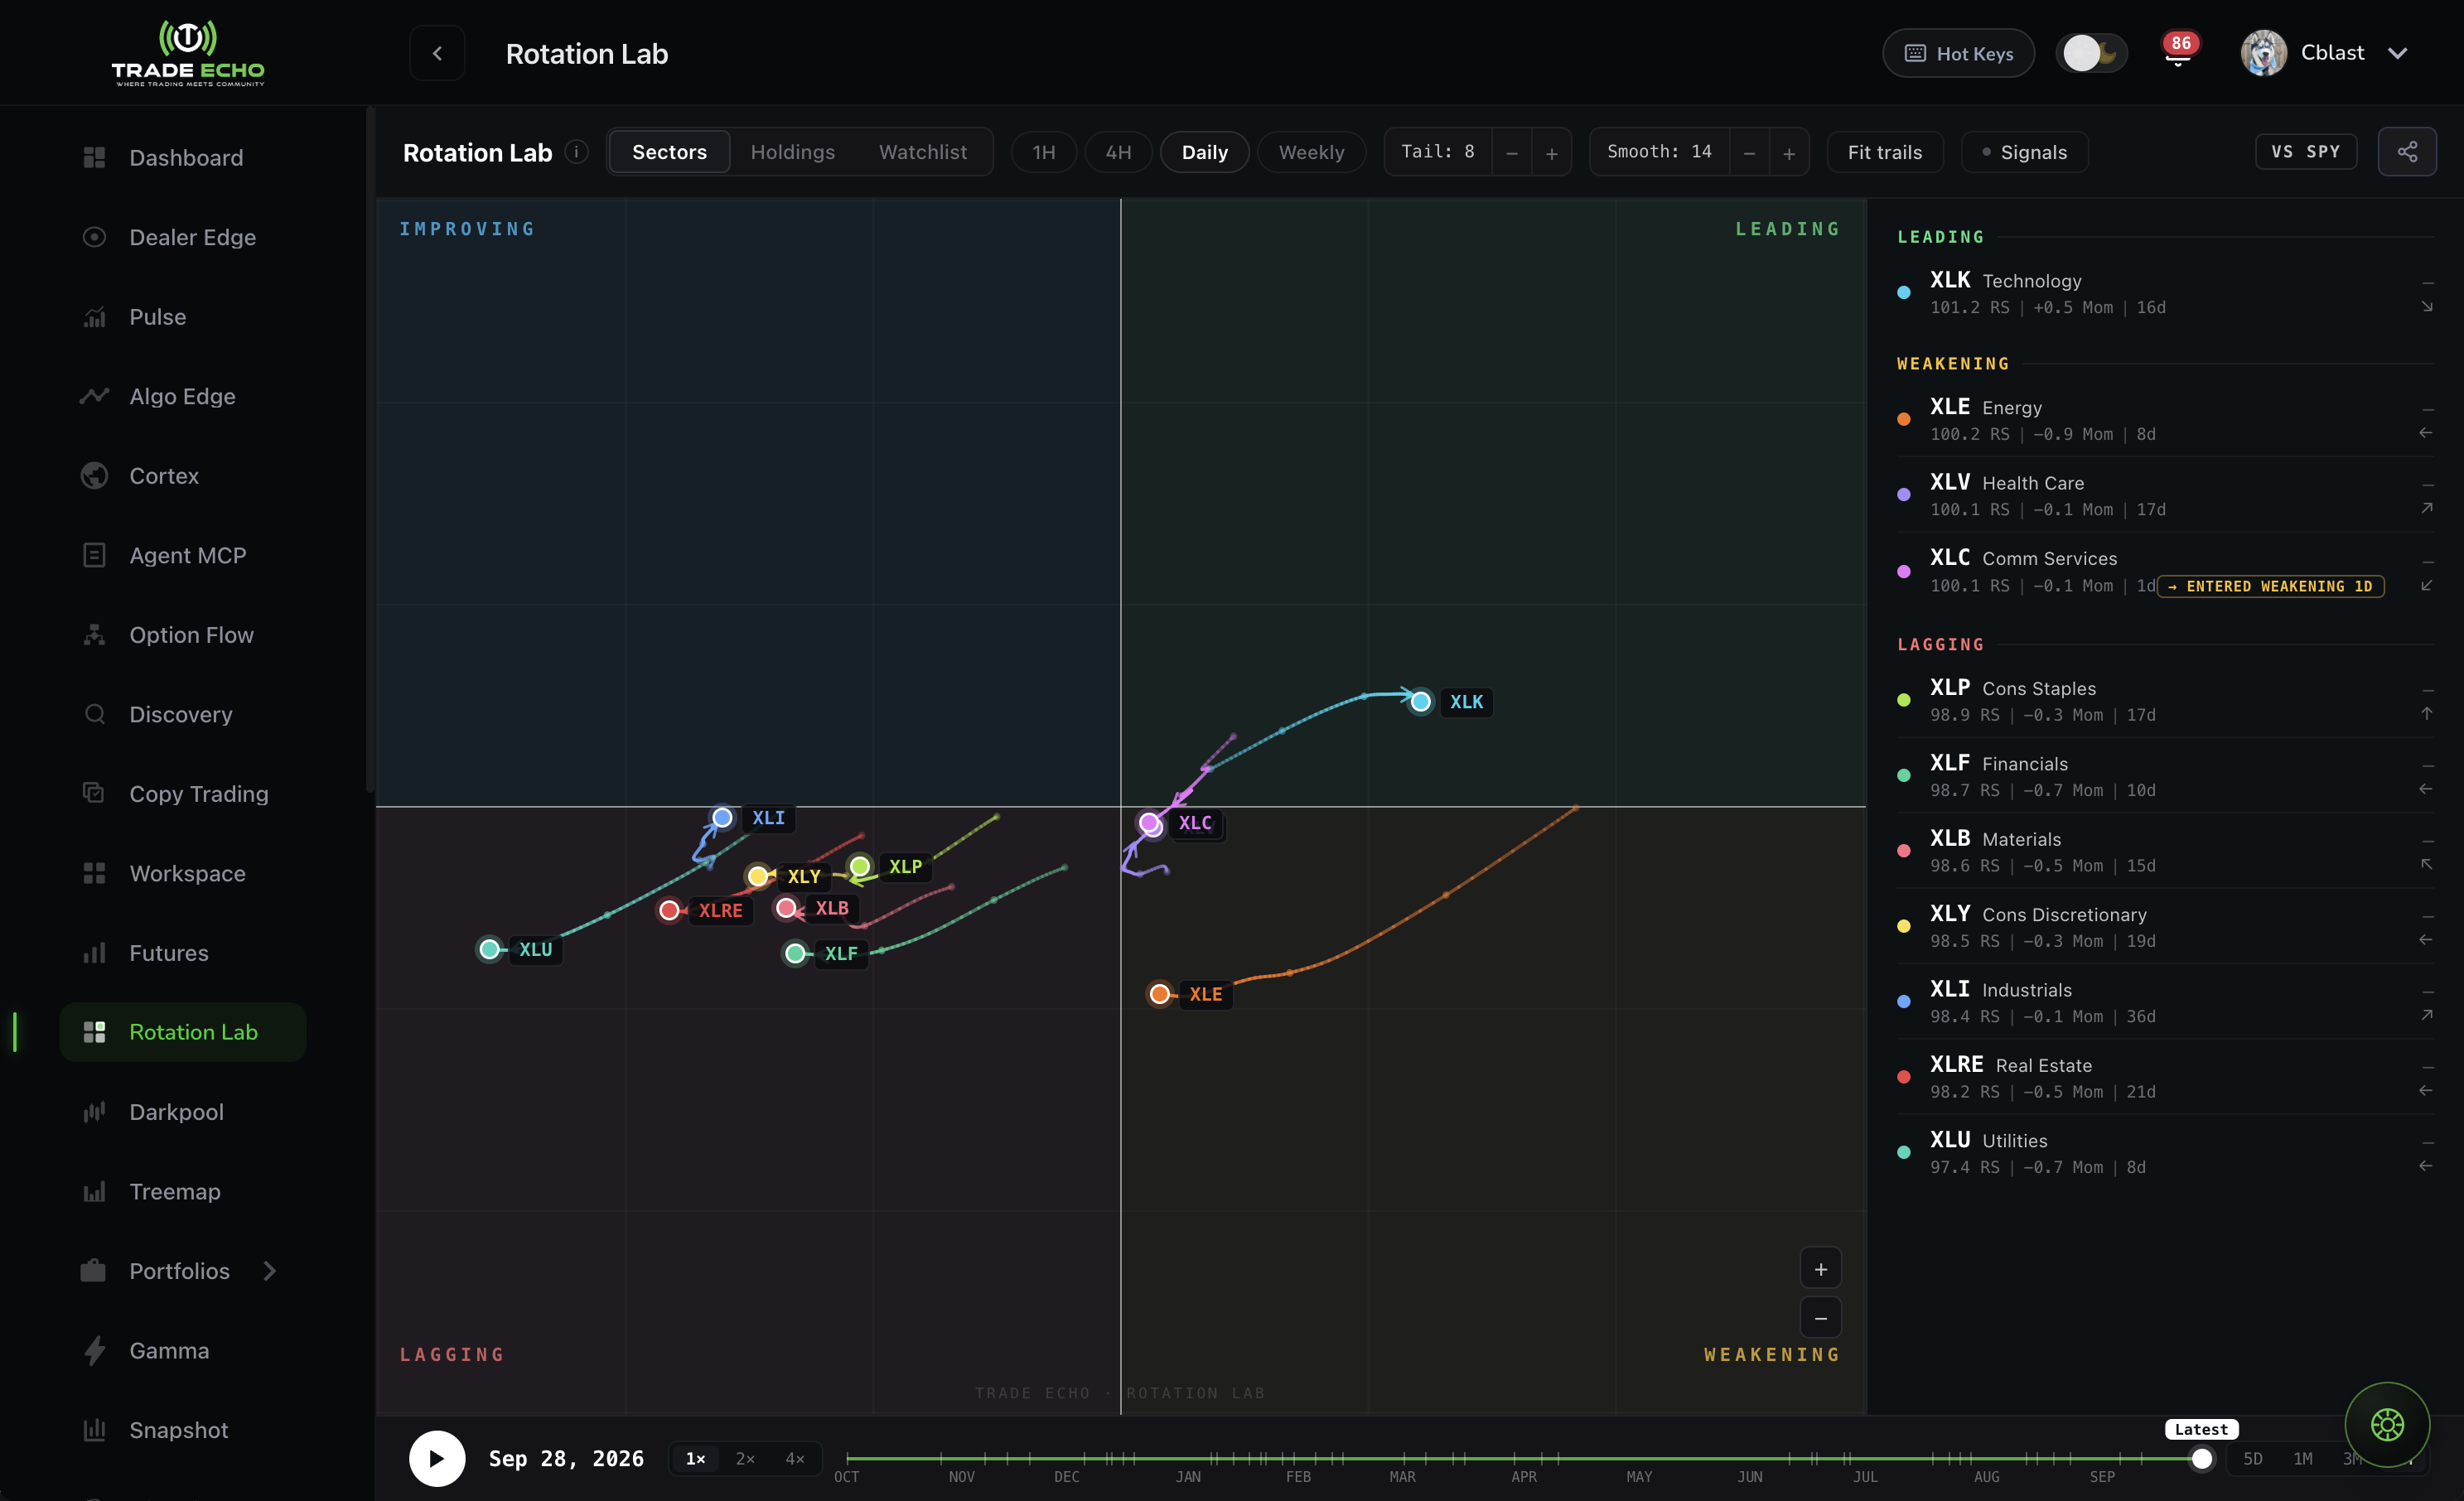Zoom out the rotation chart with minus

click(1820, 1318)
